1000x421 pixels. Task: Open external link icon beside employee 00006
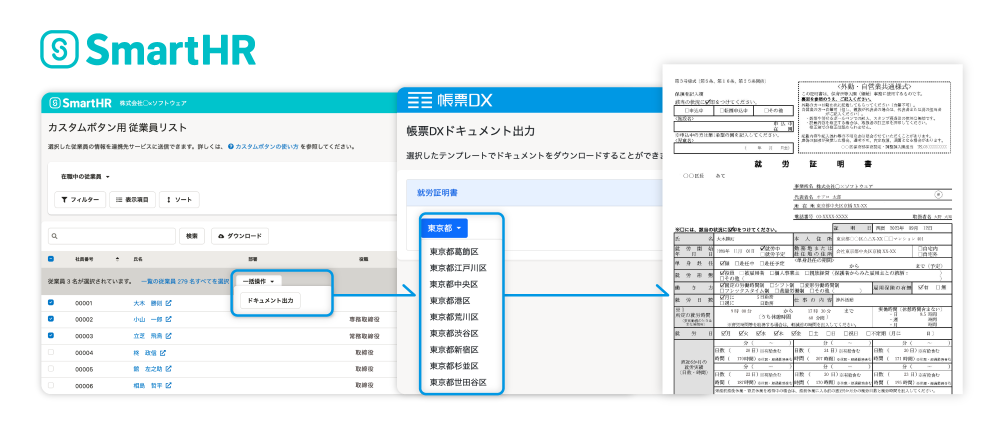[168, 386]
